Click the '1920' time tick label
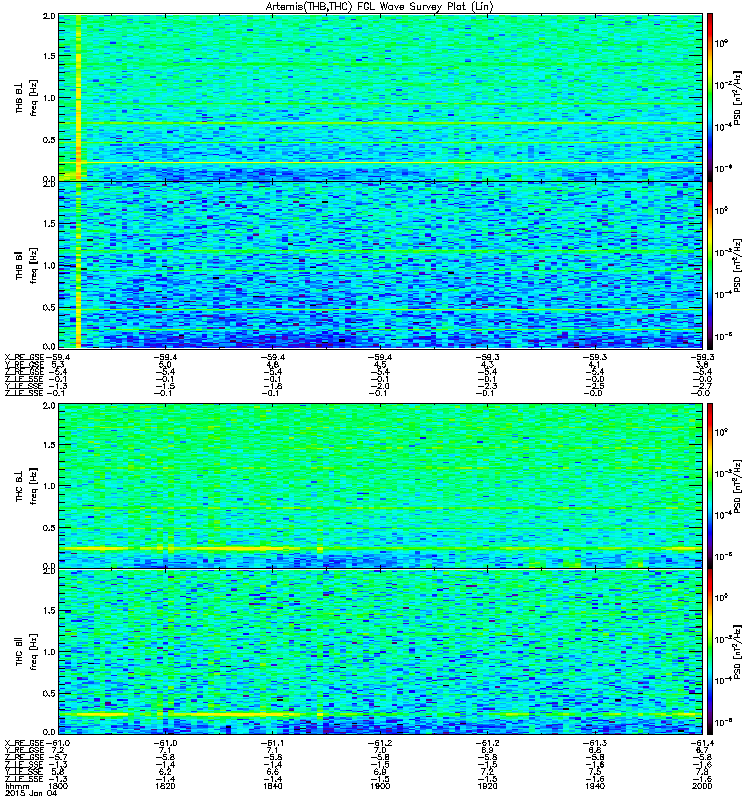The height and width of the screenshot is (800, 750). click(487, 786)
